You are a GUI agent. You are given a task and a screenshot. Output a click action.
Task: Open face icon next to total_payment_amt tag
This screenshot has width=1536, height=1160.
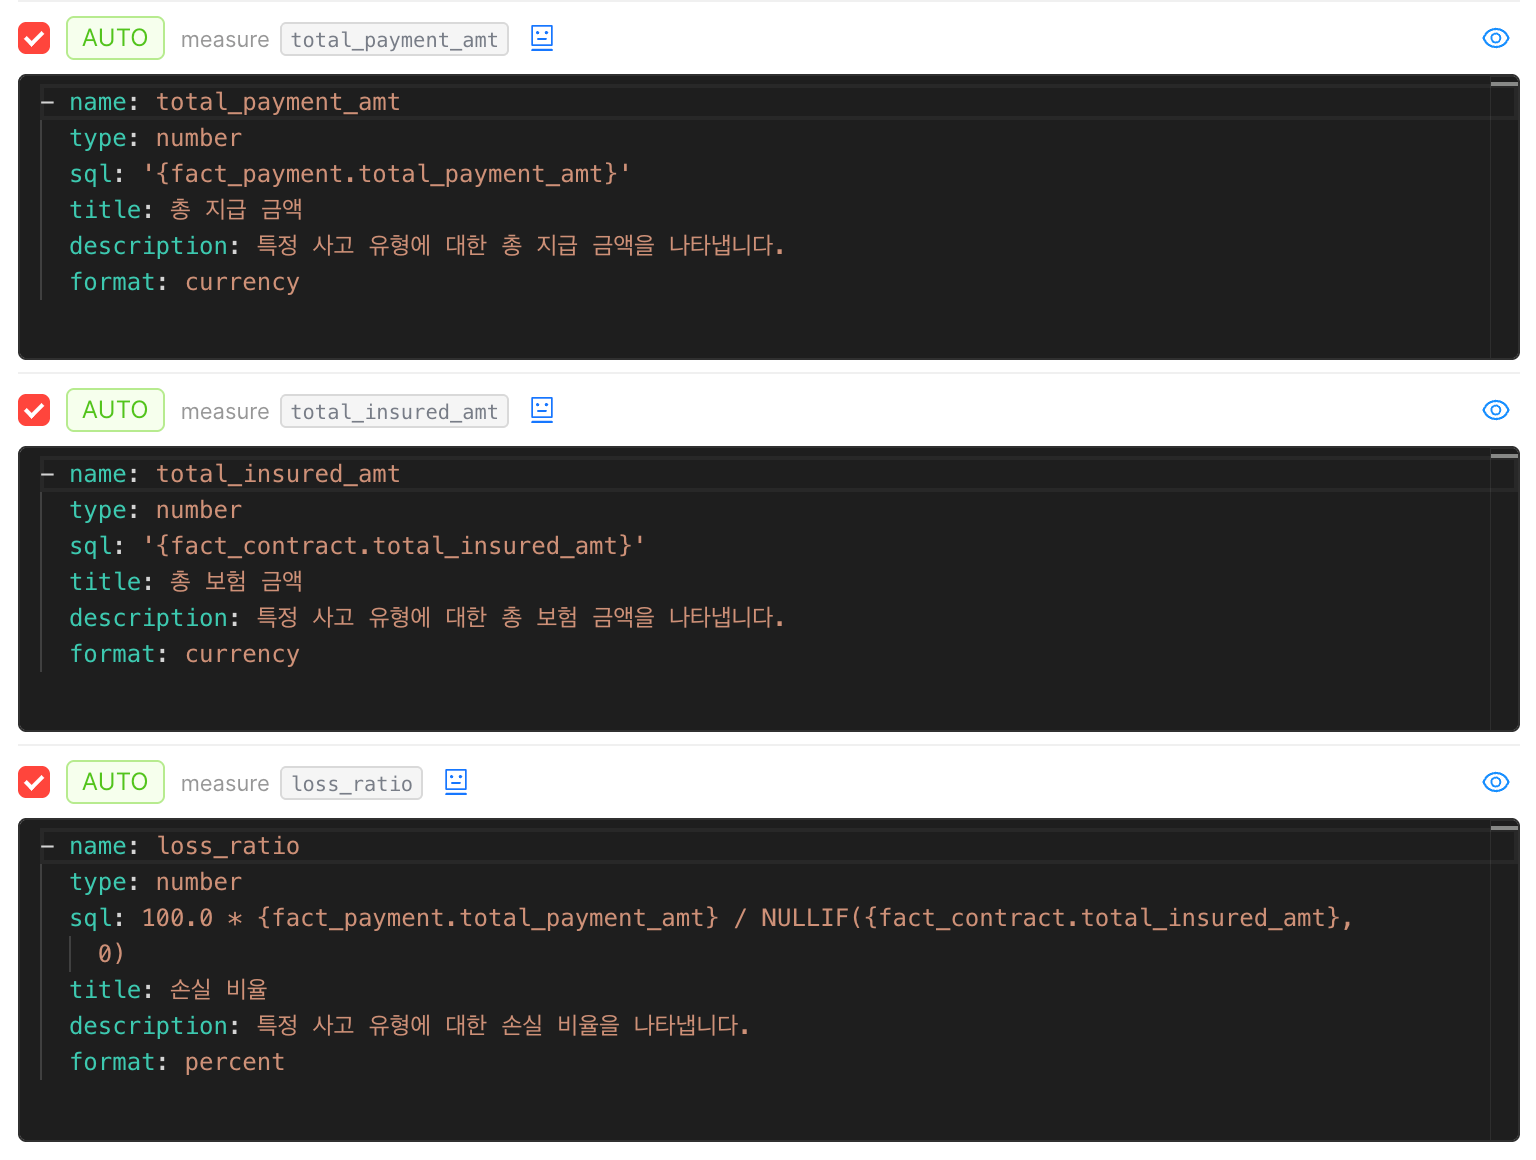(x=542, y=38)
